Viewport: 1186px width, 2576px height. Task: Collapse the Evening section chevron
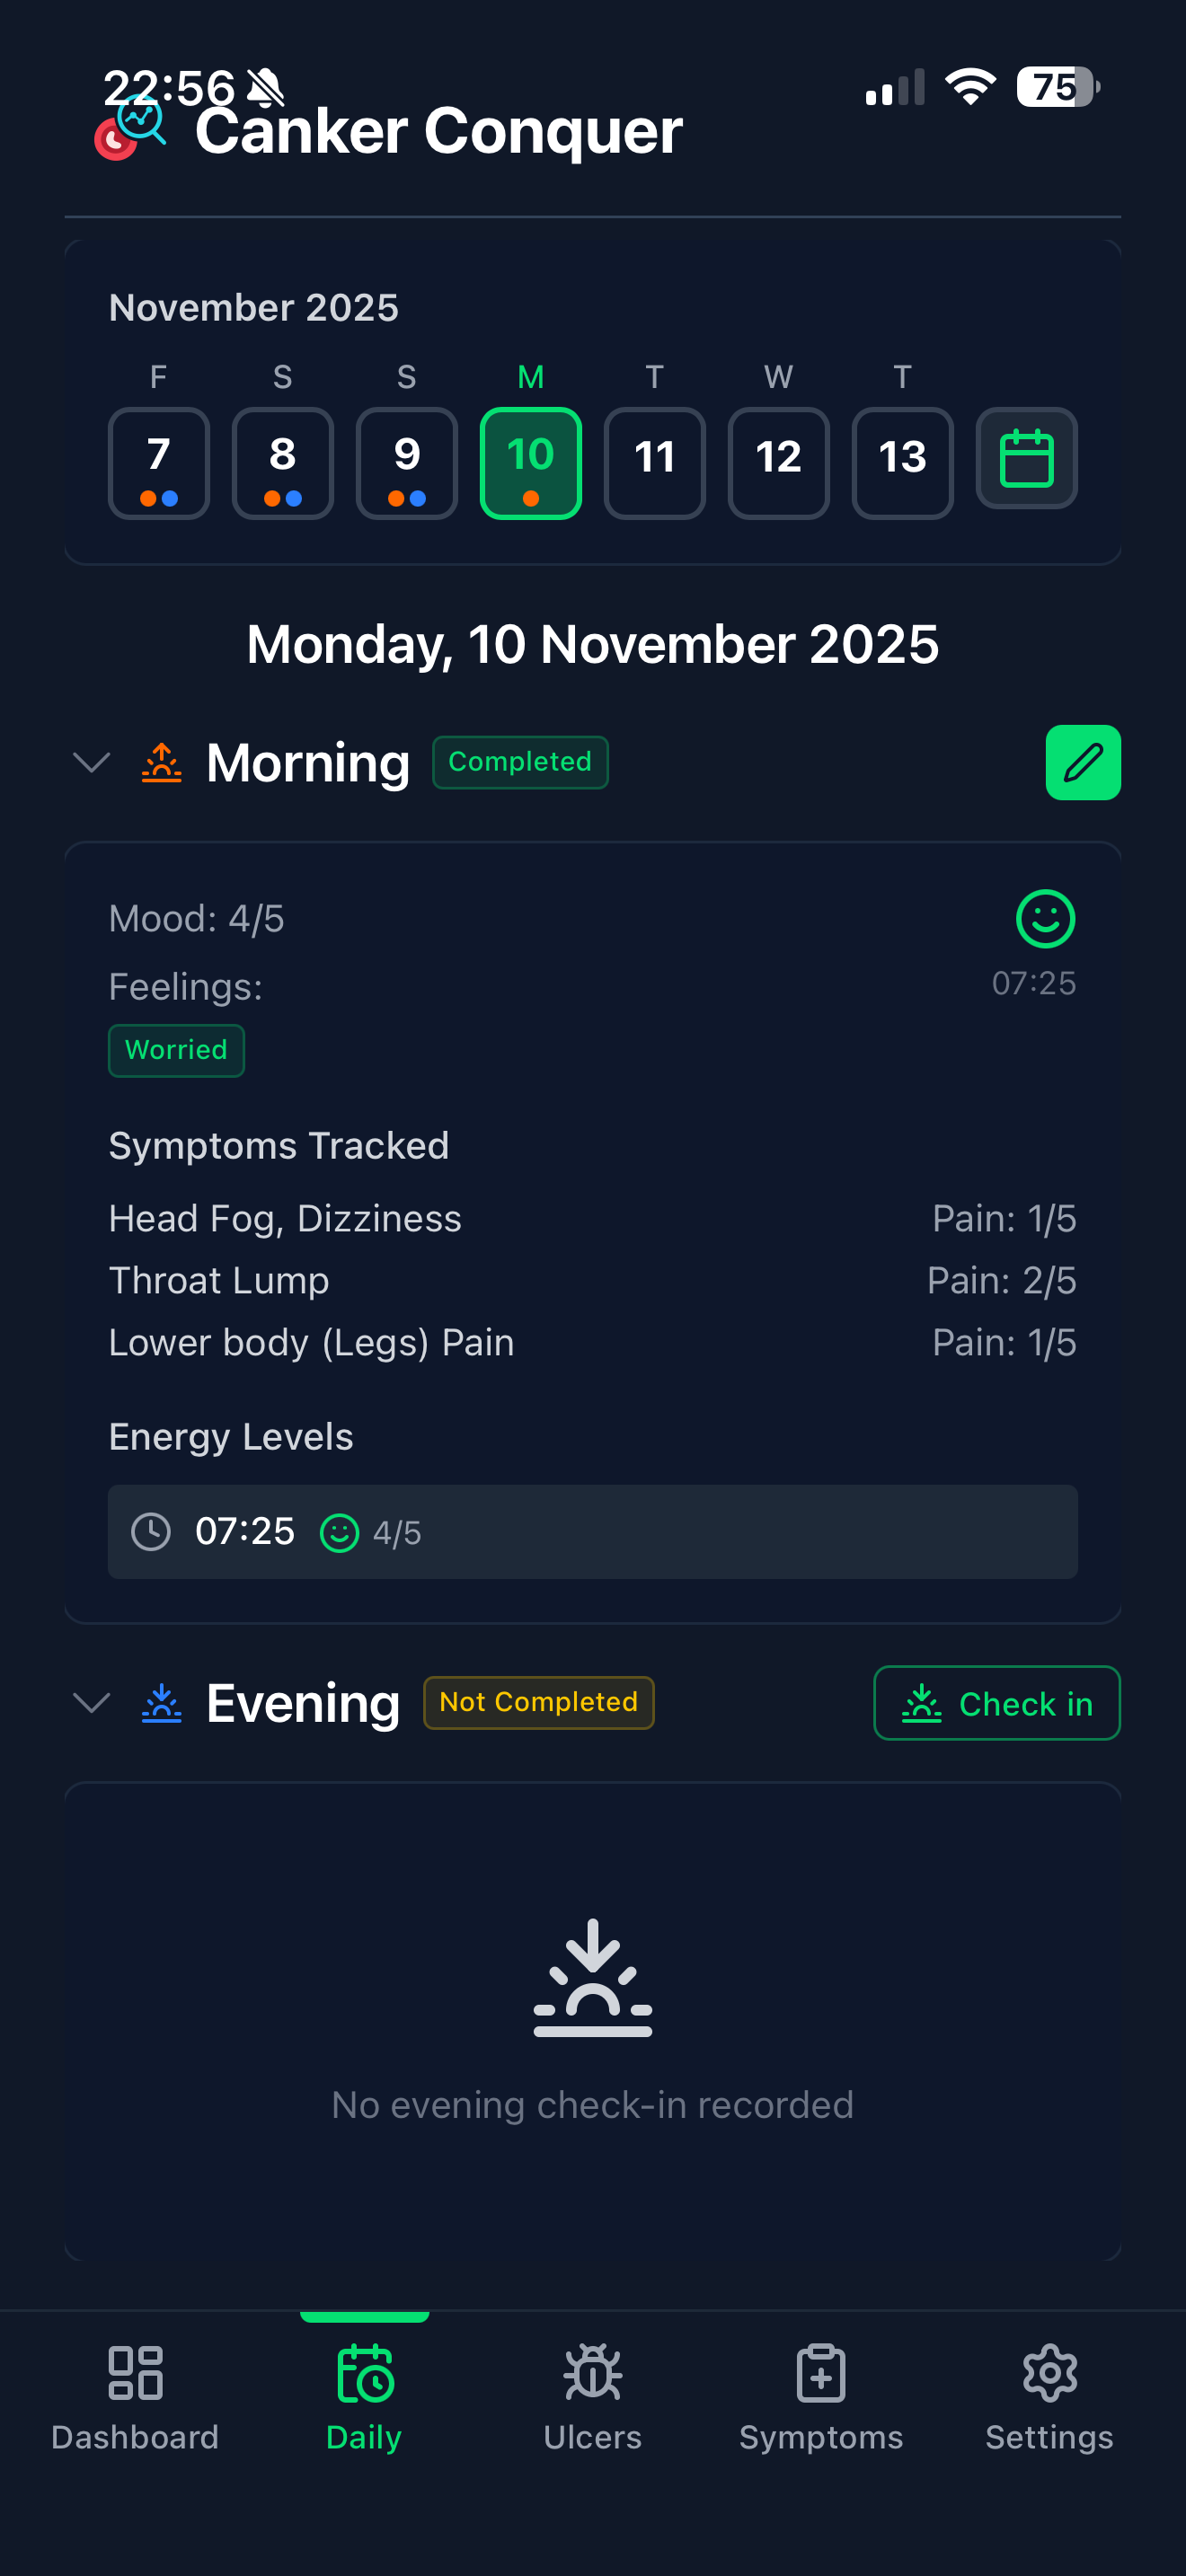click(91, 1703)
